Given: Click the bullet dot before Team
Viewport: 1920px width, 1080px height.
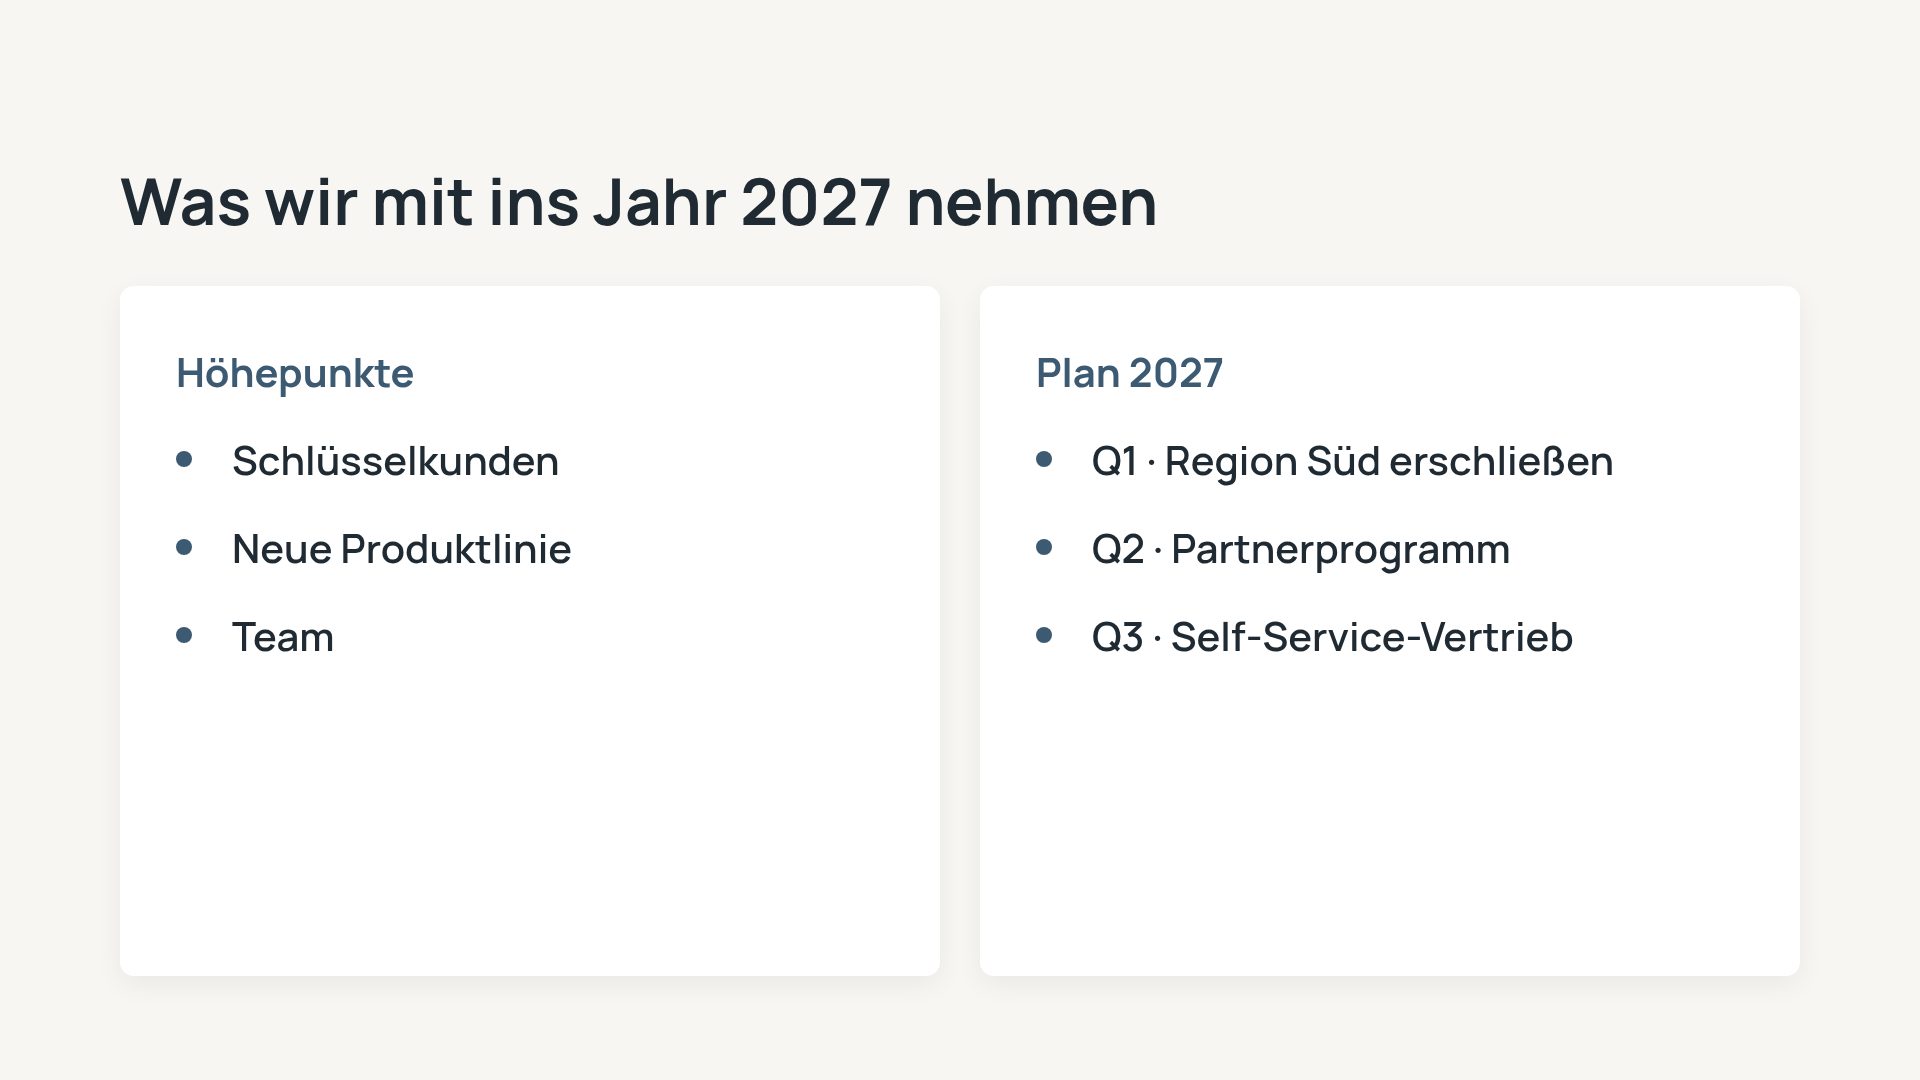Looking at the screenshot, I should coord(184,635).
